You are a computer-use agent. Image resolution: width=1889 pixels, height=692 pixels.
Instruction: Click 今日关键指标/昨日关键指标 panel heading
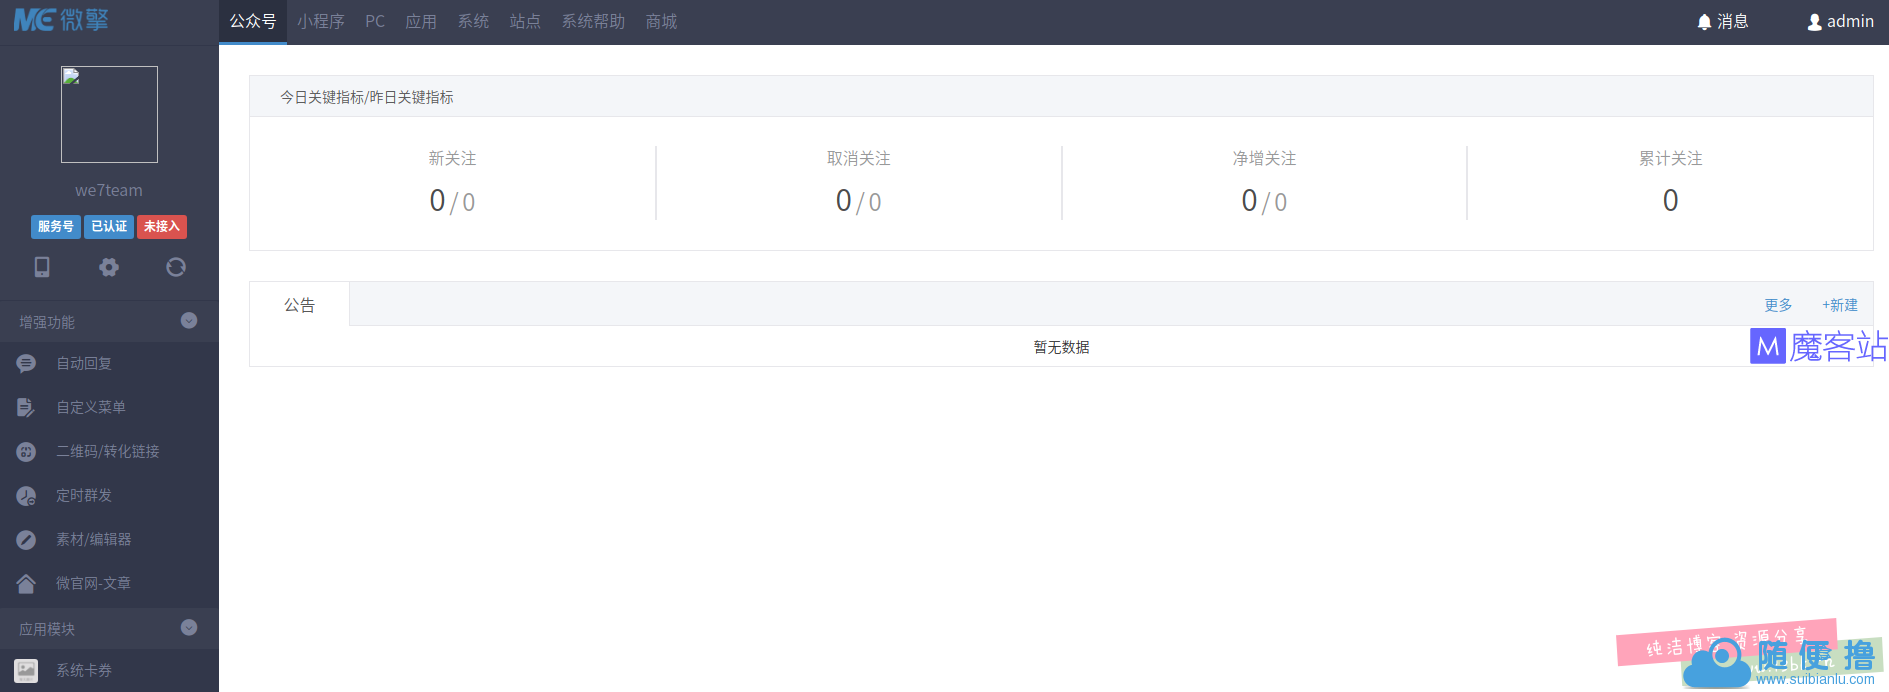(366, 97)
